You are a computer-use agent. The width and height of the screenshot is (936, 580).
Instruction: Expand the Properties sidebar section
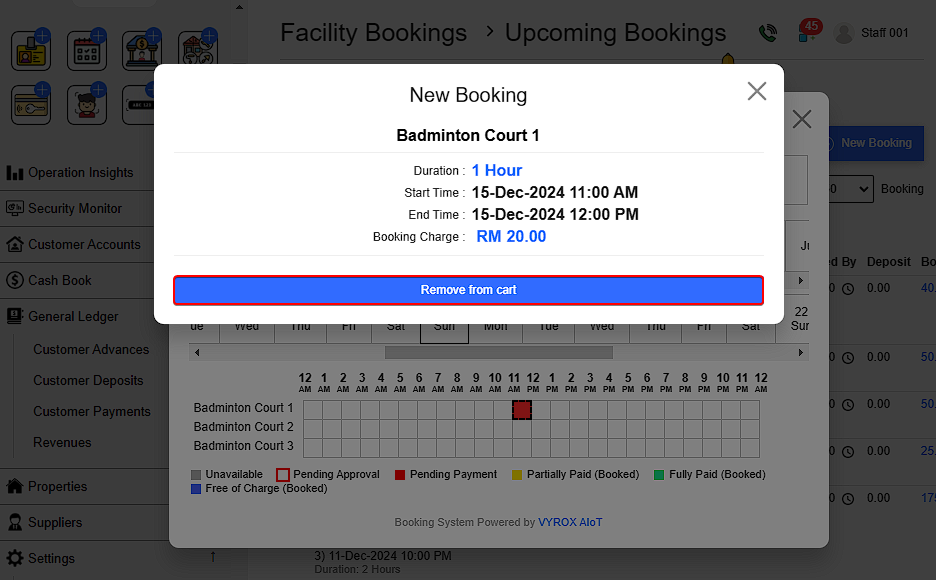tap(57, 486)
